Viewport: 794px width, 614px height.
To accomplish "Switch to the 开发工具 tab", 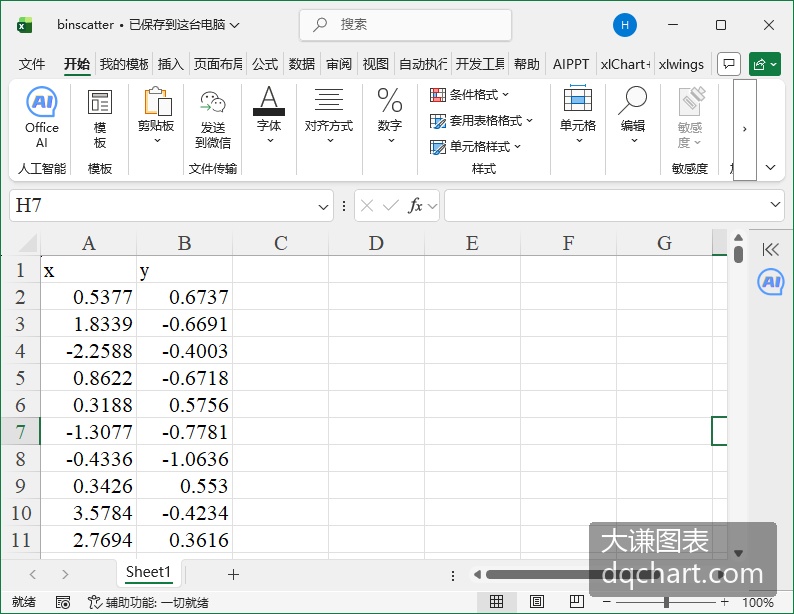I will [x=480, y=64].
